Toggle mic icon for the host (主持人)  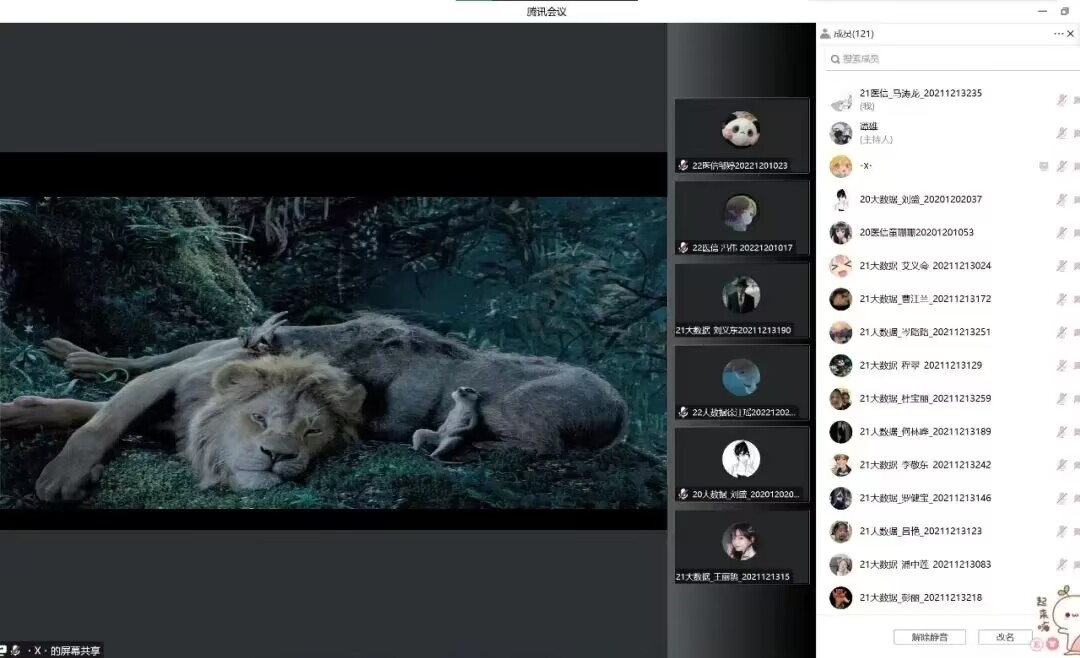(1061, 133)
